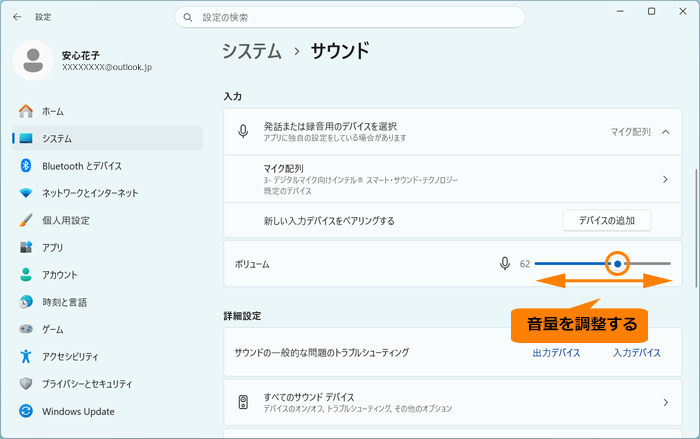Click the search magnifier icon

tap(188, 17)
